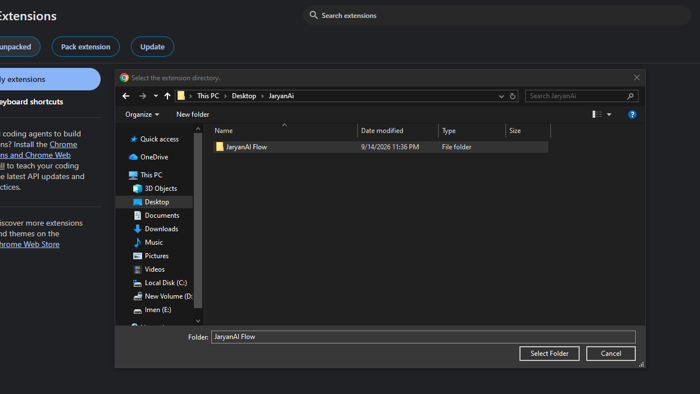The height and width of the screenshot is (394, 700).
Task: Go forward with the right arrow
Action: 142,96
